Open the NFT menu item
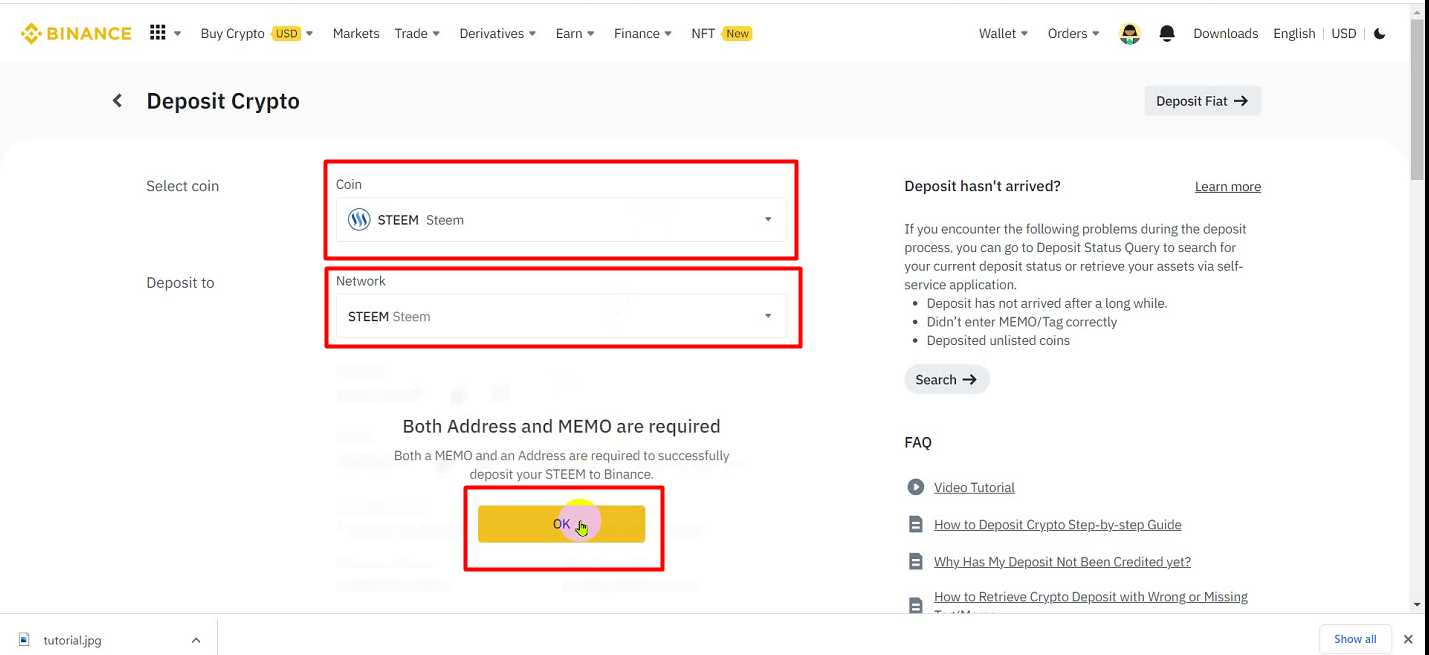1429x655 pixels. [721, 33]
